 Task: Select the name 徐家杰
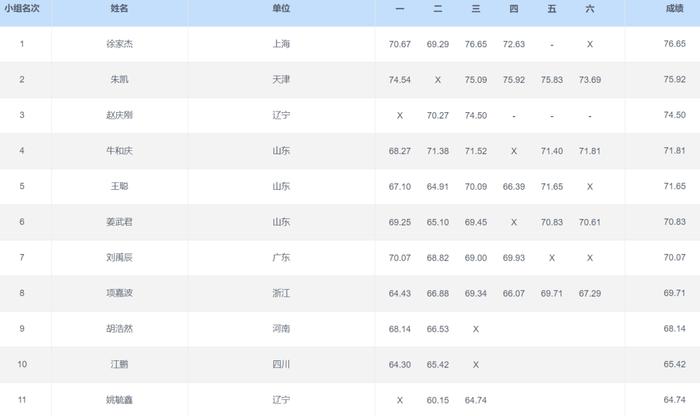[x=119, y=44]
